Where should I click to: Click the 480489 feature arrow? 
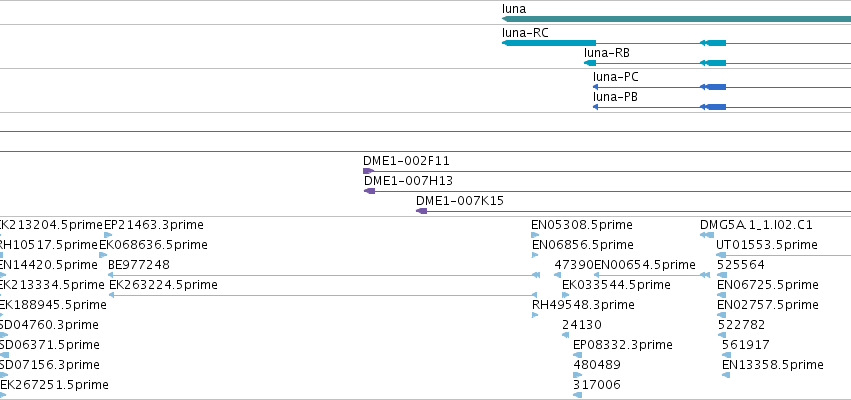(577, 375)
